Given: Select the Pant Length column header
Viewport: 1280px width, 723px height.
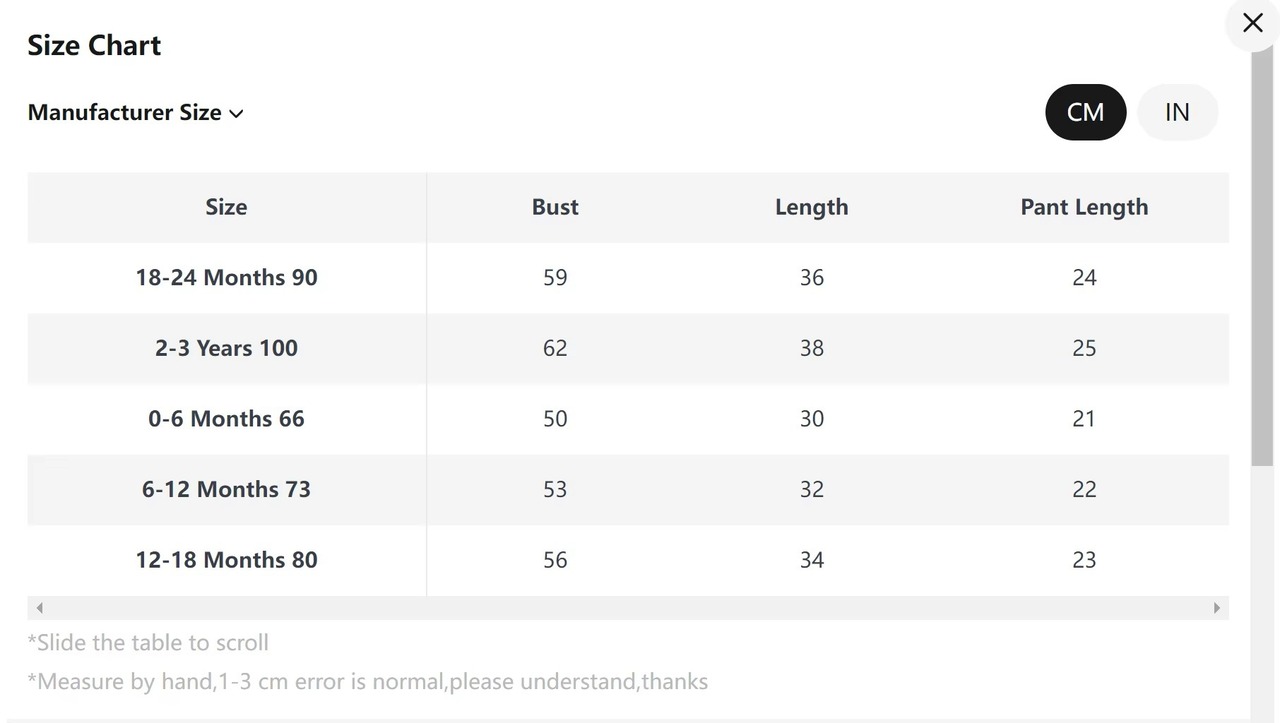Looking at the screenshot, I should pyautogui.click(x=1084, y=207).
